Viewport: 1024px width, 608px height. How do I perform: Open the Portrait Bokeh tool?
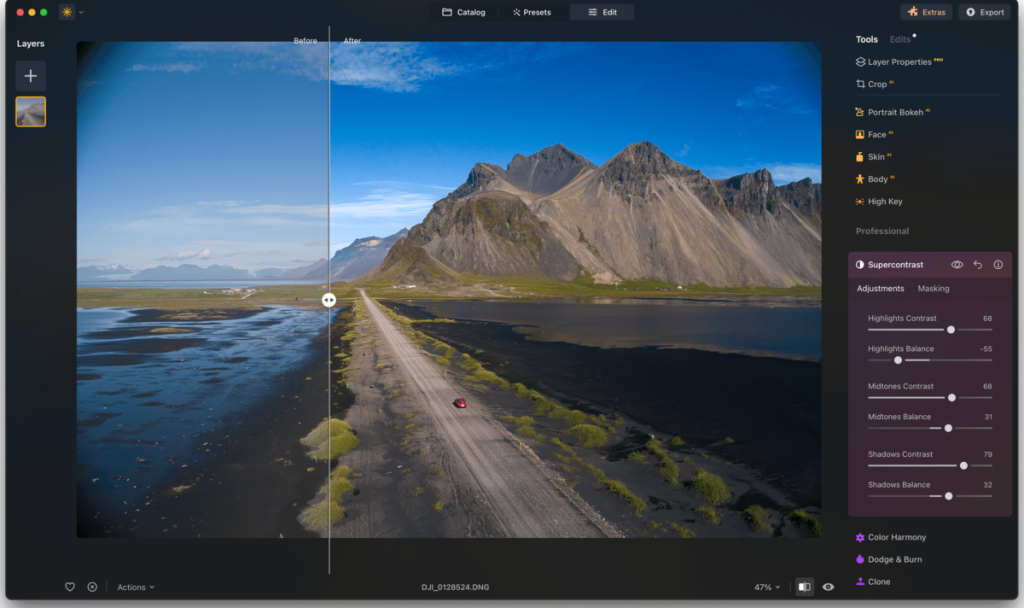pyautogui.click(x=892, y=112)
